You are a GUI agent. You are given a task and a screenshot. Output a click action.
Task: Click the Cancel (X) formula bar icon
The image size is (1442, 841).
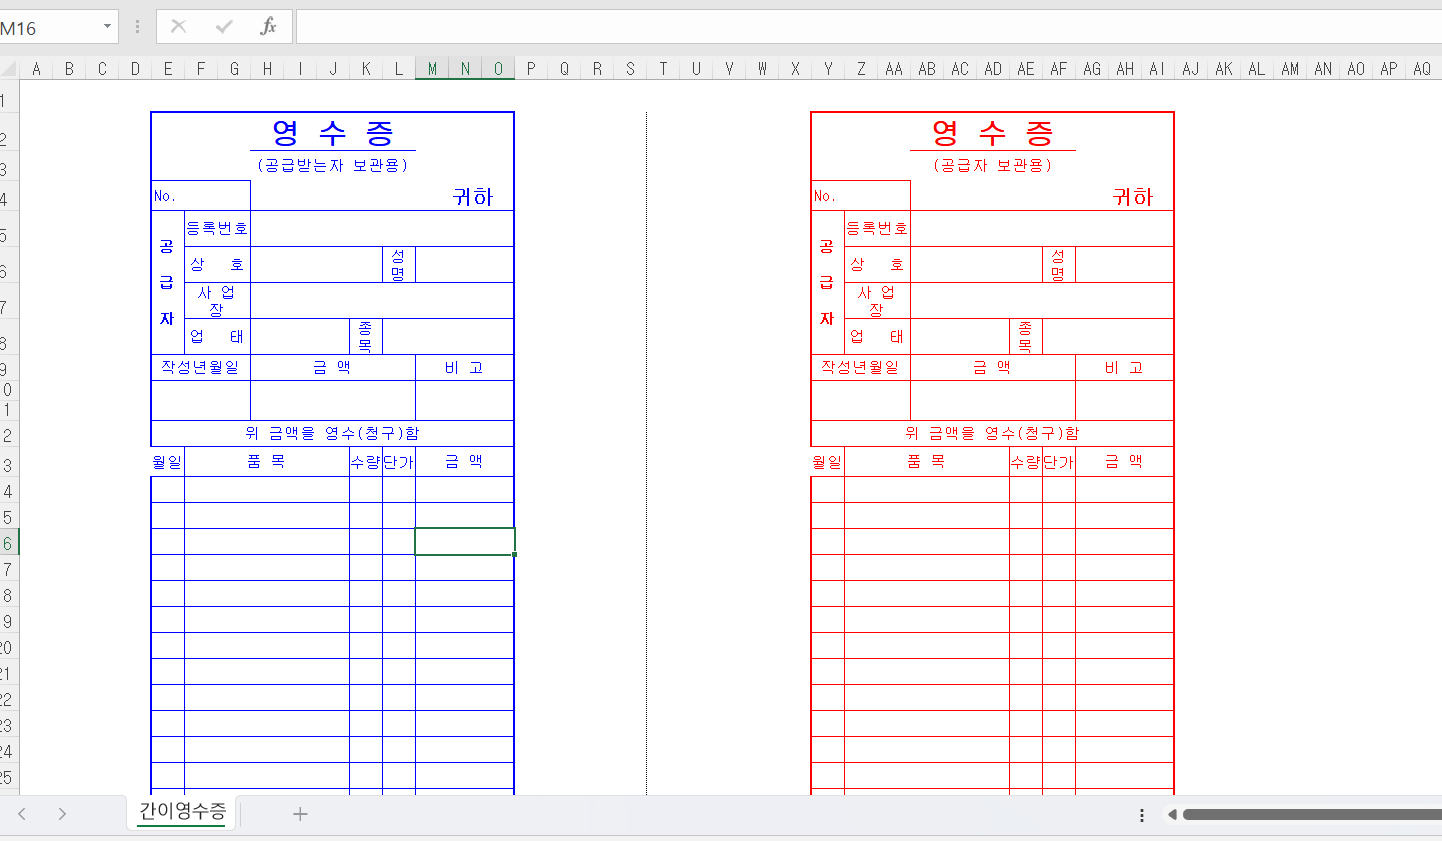179,26
